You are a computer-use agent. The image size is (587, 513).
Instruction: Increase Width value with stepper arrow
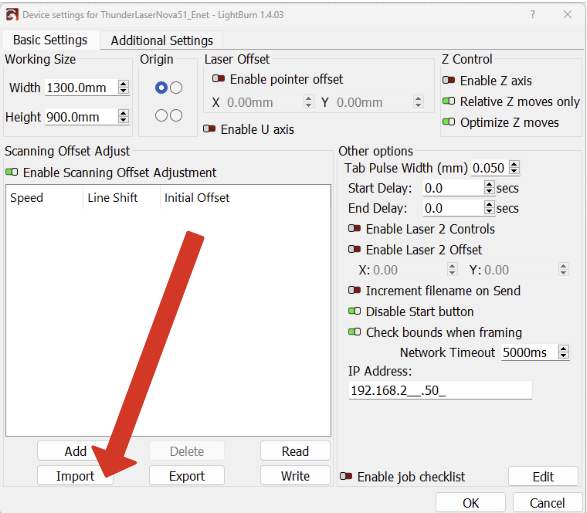click(x=123, y=84)
